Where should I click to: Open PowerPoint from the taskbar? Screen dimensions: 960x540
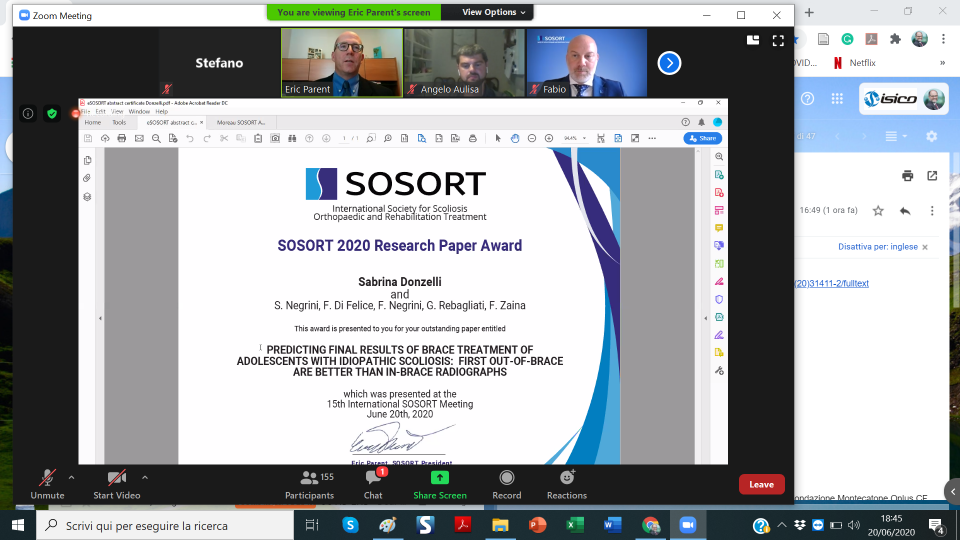pyautogui.click(x=537, y=525)
